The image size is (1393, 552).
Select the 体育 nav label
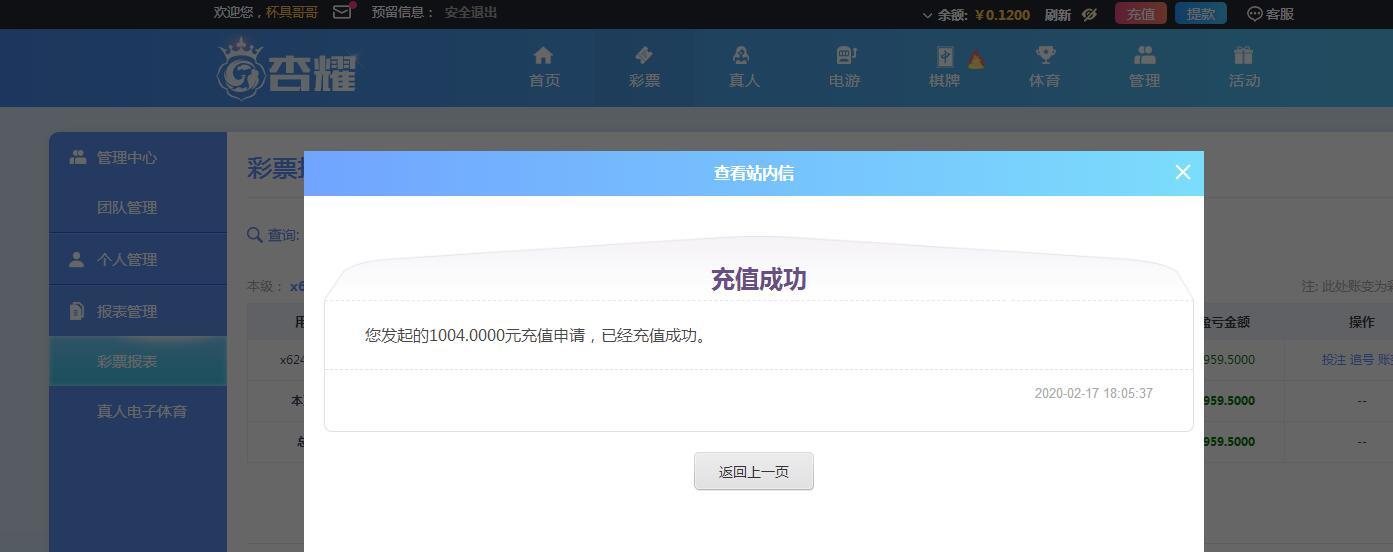(x=1045, y=81)
